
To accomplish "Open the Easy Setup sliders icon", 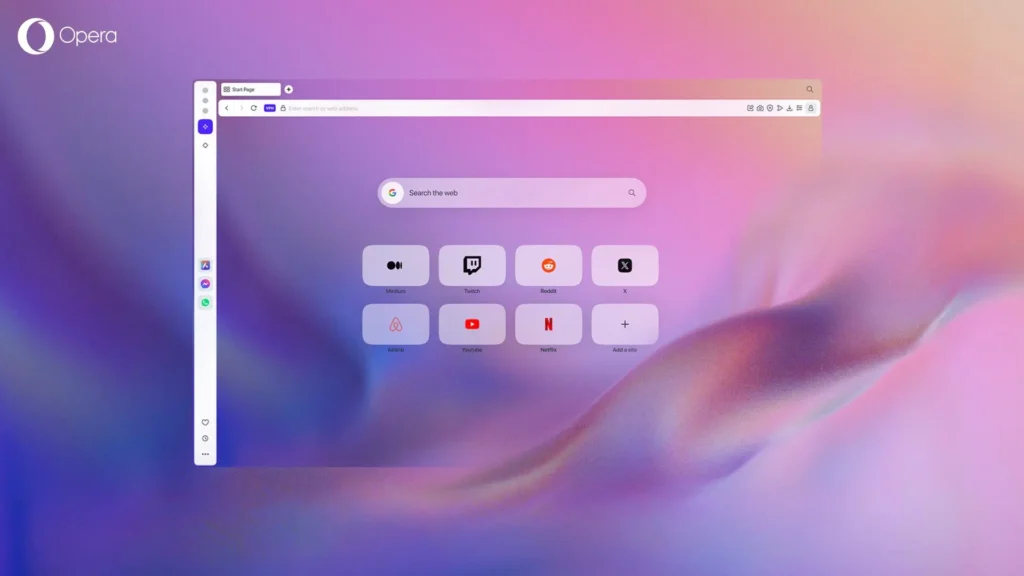I will click(x=799, y=108).
